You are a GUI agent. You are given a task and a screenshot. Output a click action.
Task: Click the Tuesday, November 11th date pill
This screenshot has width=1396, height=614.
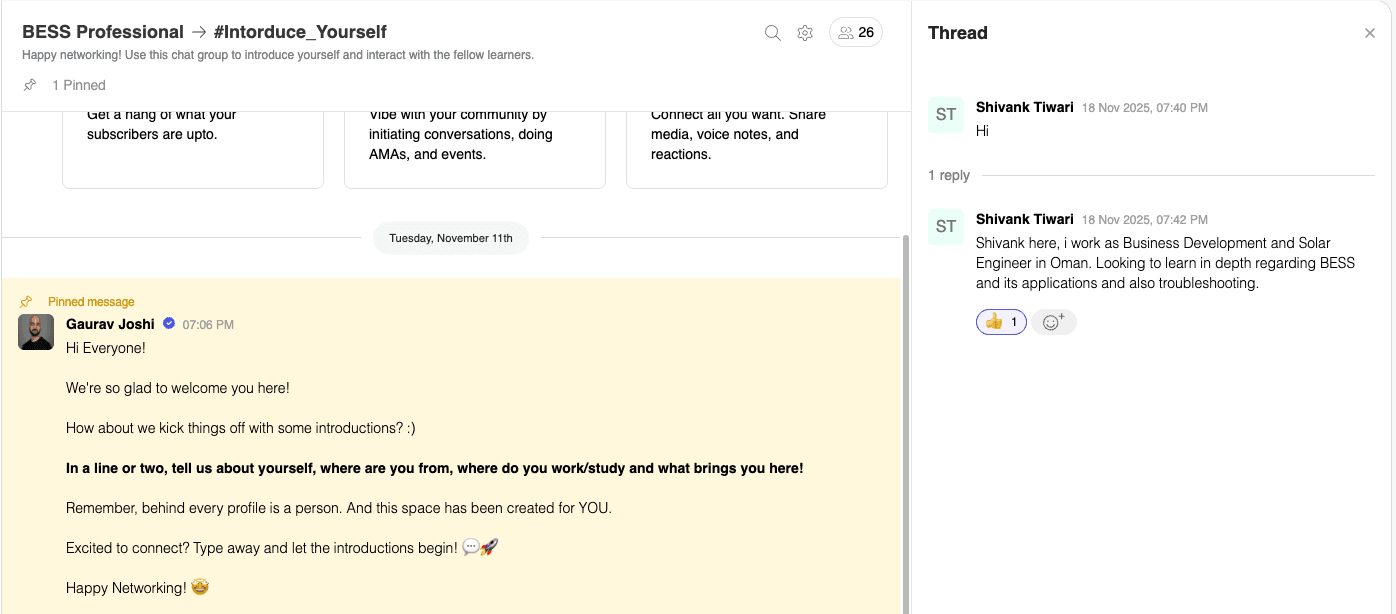click(451, 238)
